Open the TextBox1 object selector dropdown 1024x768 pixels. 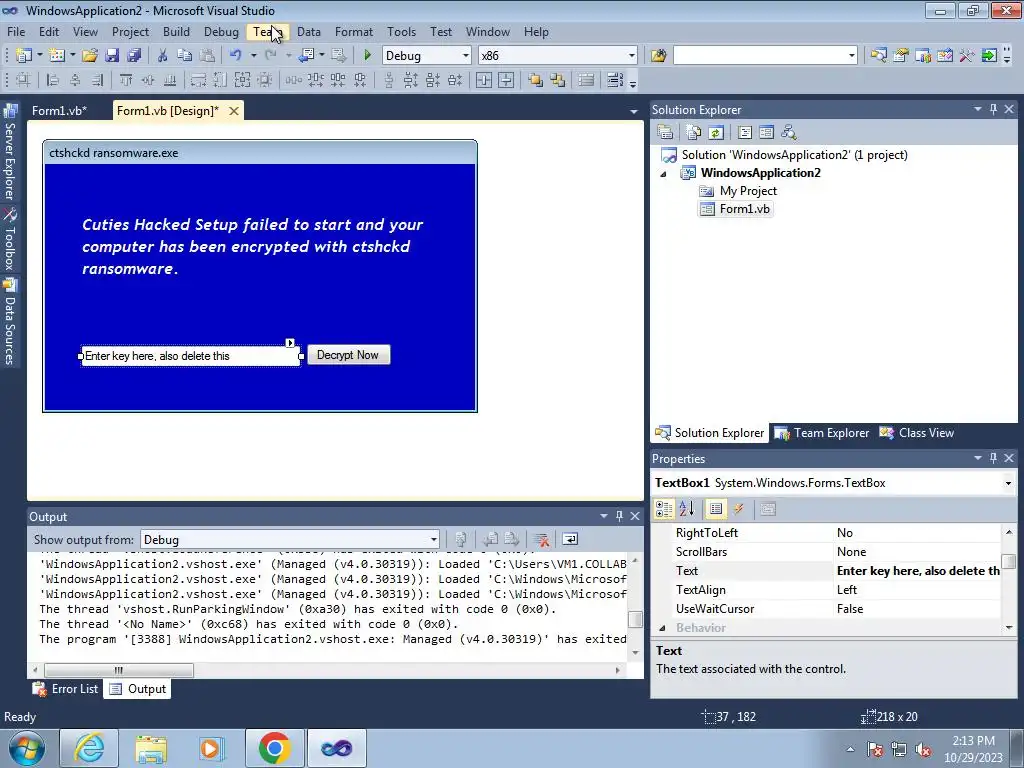[x=1008, y=483]
